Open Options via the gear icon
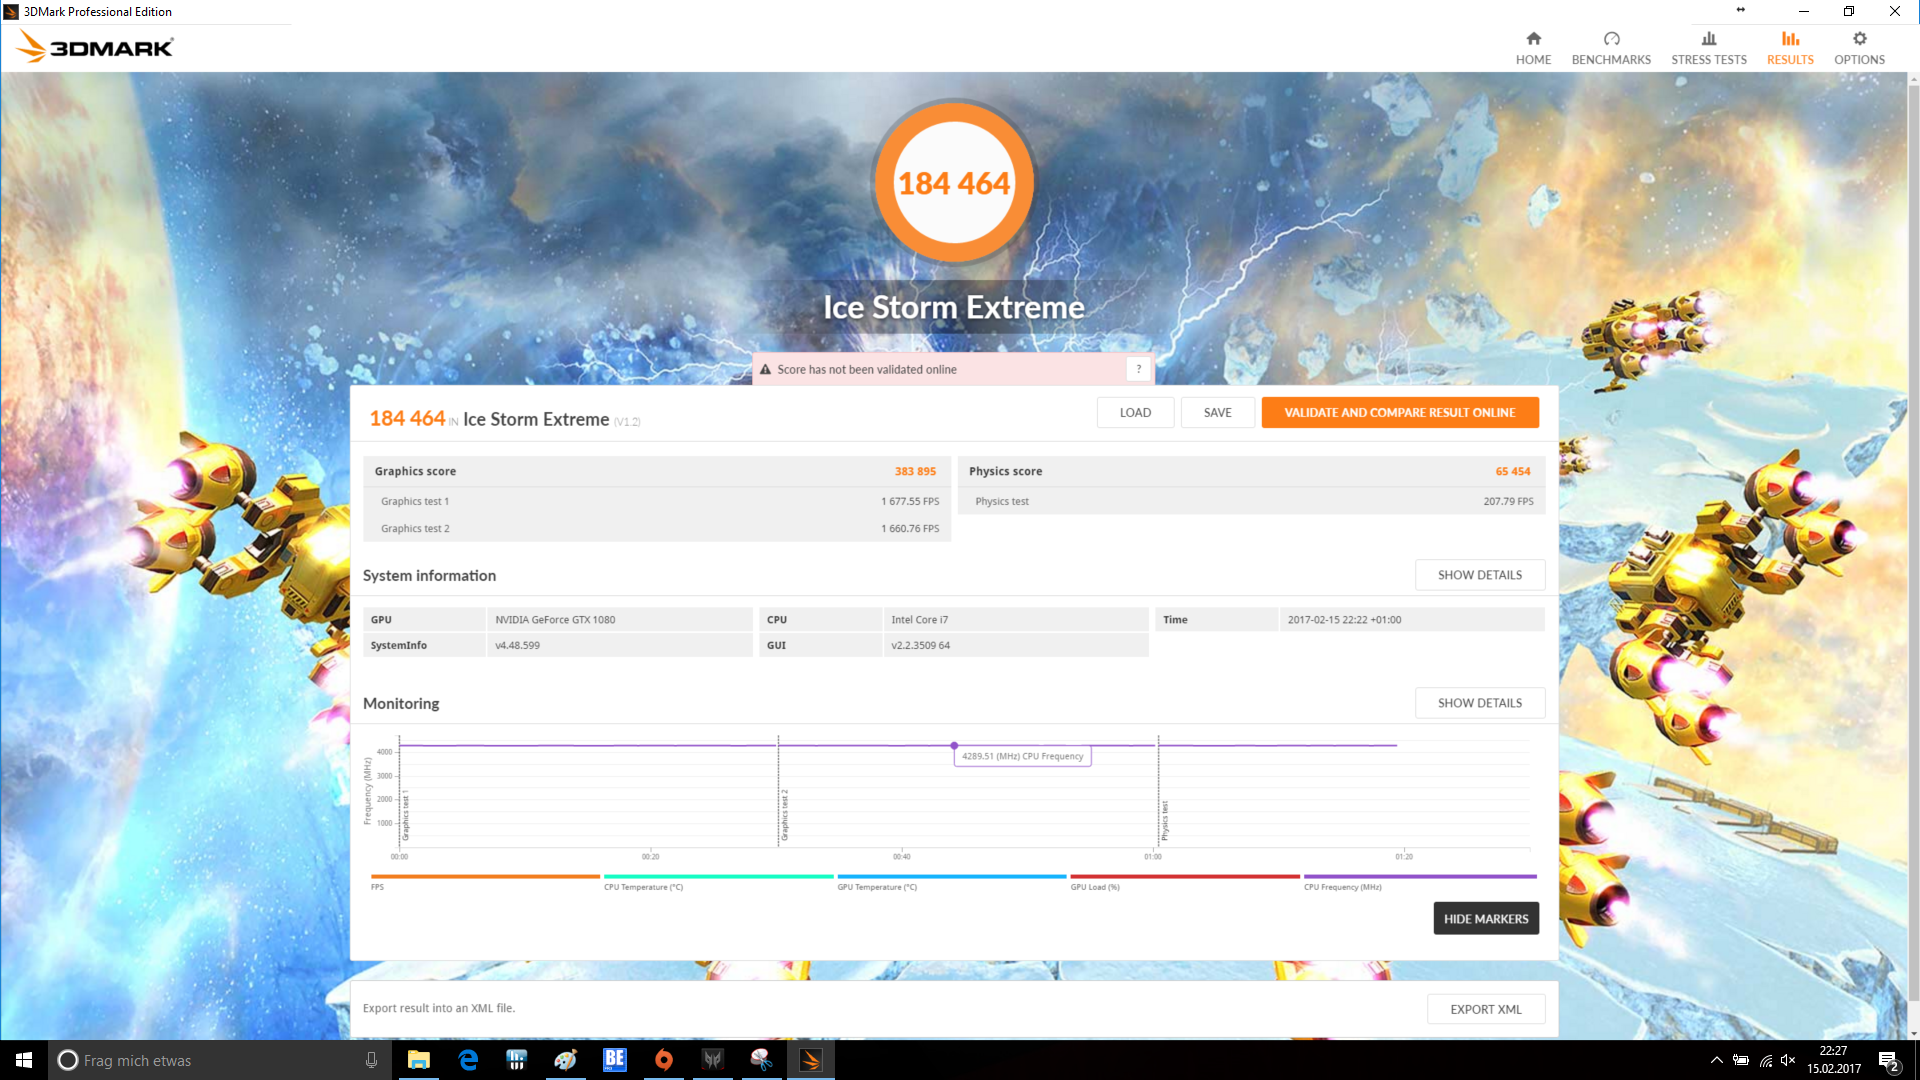This screenshot has width=1920, height=1080. [x=1859, y=39]
